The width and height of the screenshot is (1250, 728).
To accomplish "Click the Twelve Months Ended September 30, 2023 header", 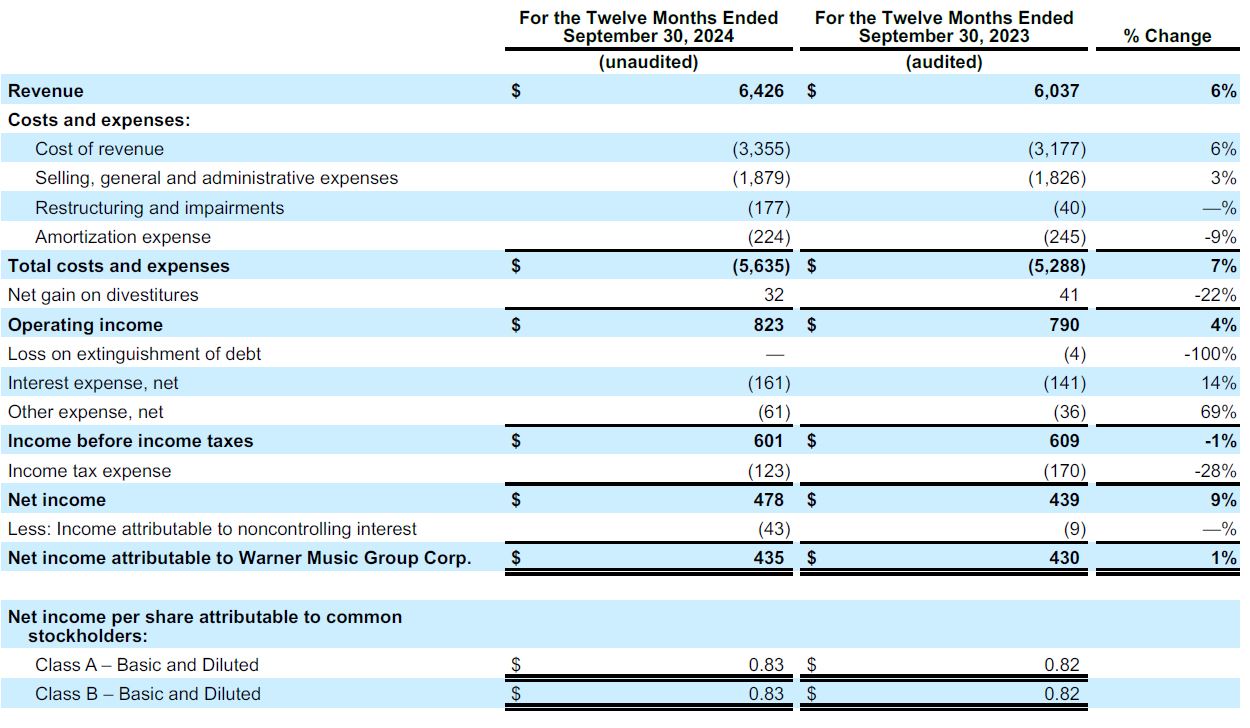I will [944, 26].
